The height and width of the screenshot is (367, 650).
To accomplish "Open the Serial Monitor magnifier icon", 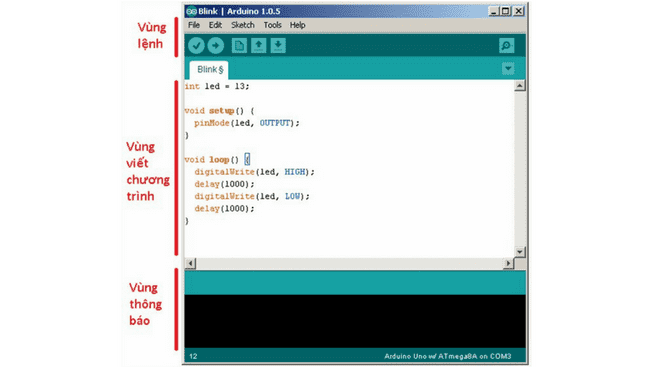I will coord(507,45).
